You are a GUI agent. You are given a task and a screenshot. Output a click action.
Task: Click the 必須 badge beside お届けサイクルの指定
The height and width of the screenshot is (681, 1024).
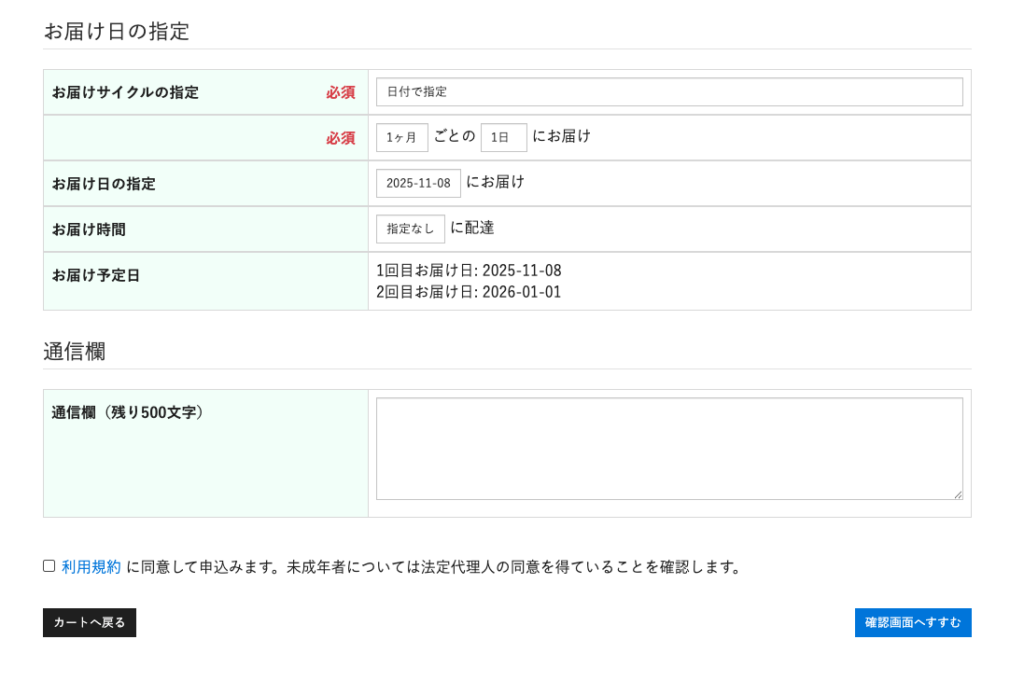(x=340, y=92)
